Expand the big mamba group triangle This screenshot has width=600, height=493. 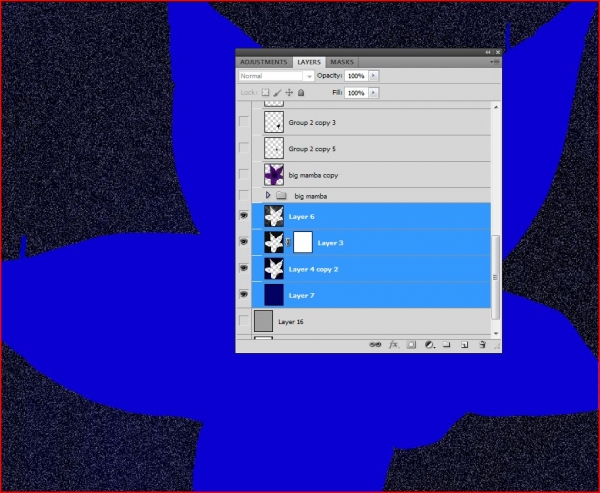[x=268, y=195]
